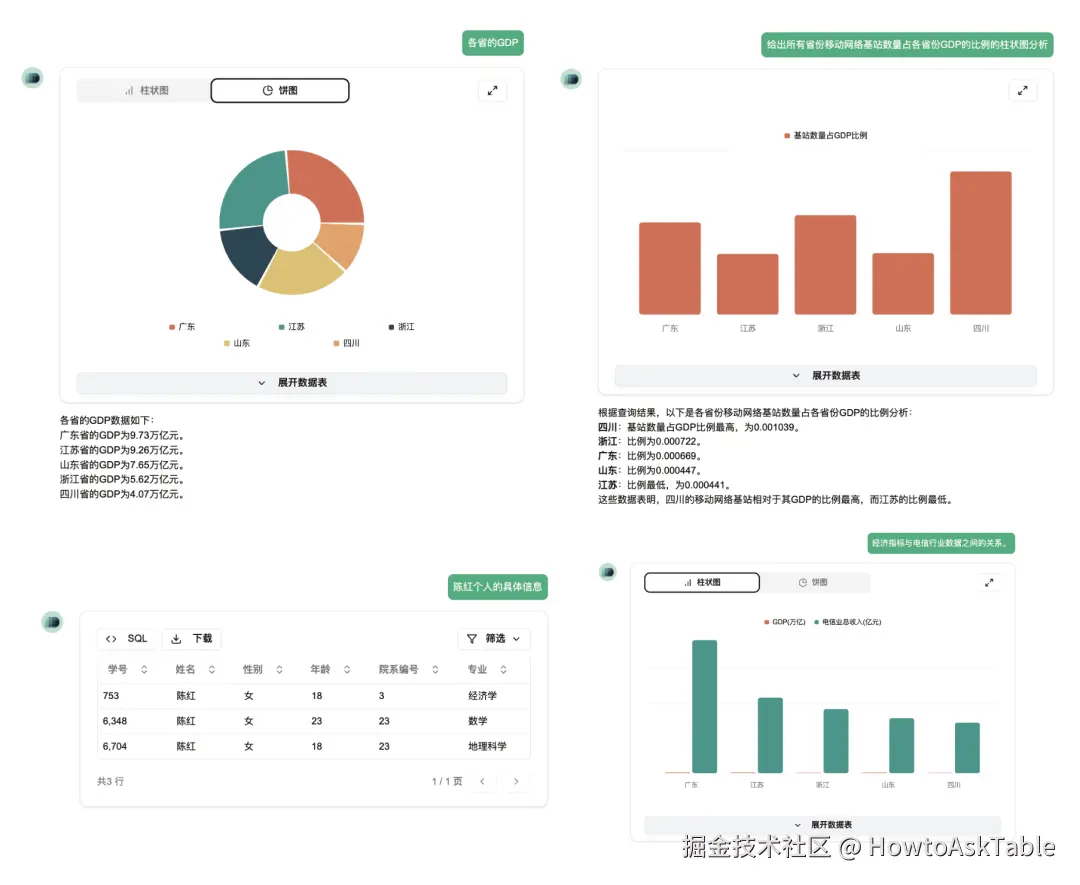Click the base station ratio query bubble
This screenshot has width=1080, height=885.
click(907, 44)
